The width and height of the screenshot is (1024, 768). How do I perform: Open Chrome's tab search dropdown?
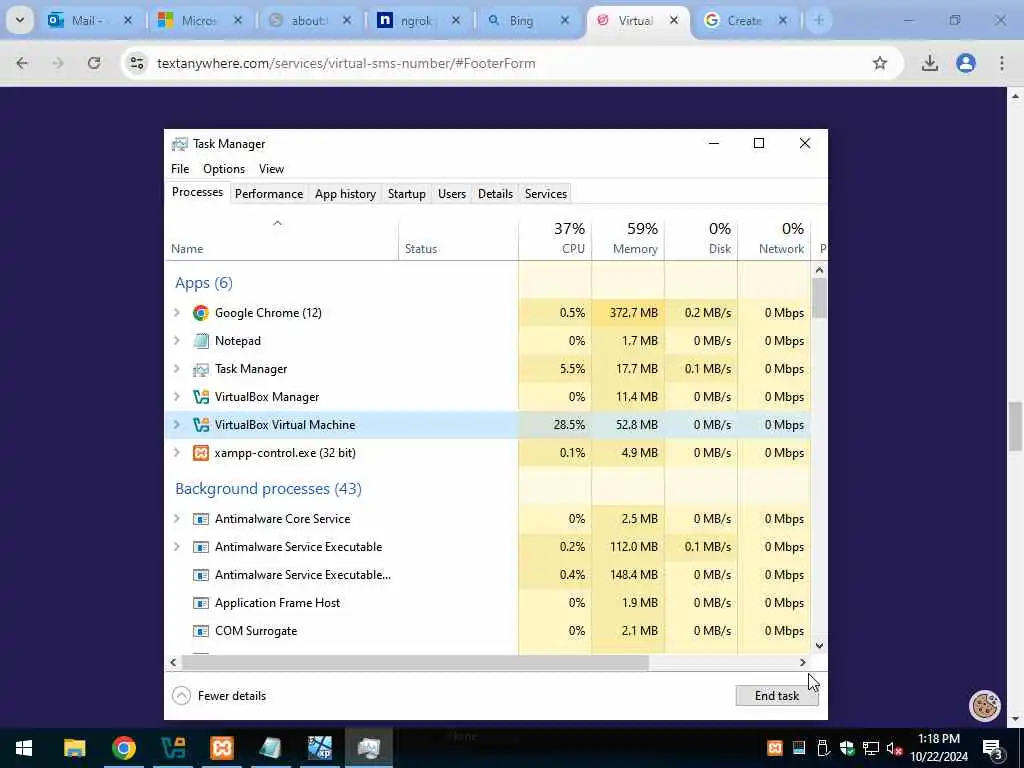[20, 20]
